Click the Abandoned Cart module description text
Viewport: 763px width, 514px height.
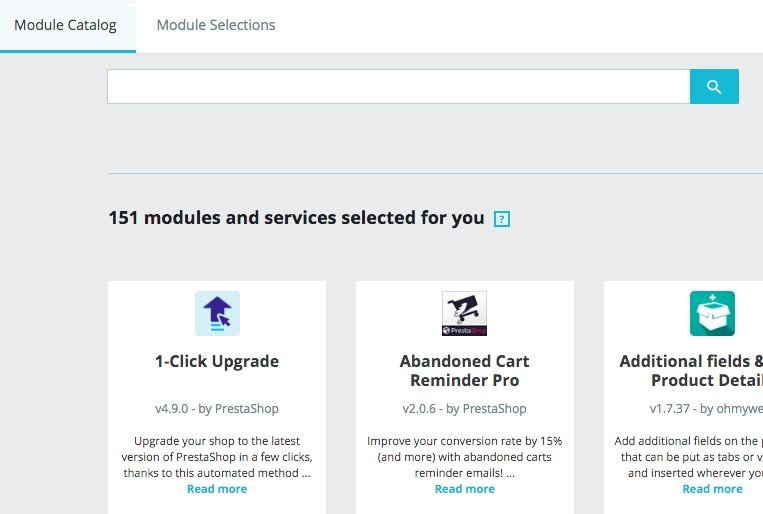tap(464, 456)
